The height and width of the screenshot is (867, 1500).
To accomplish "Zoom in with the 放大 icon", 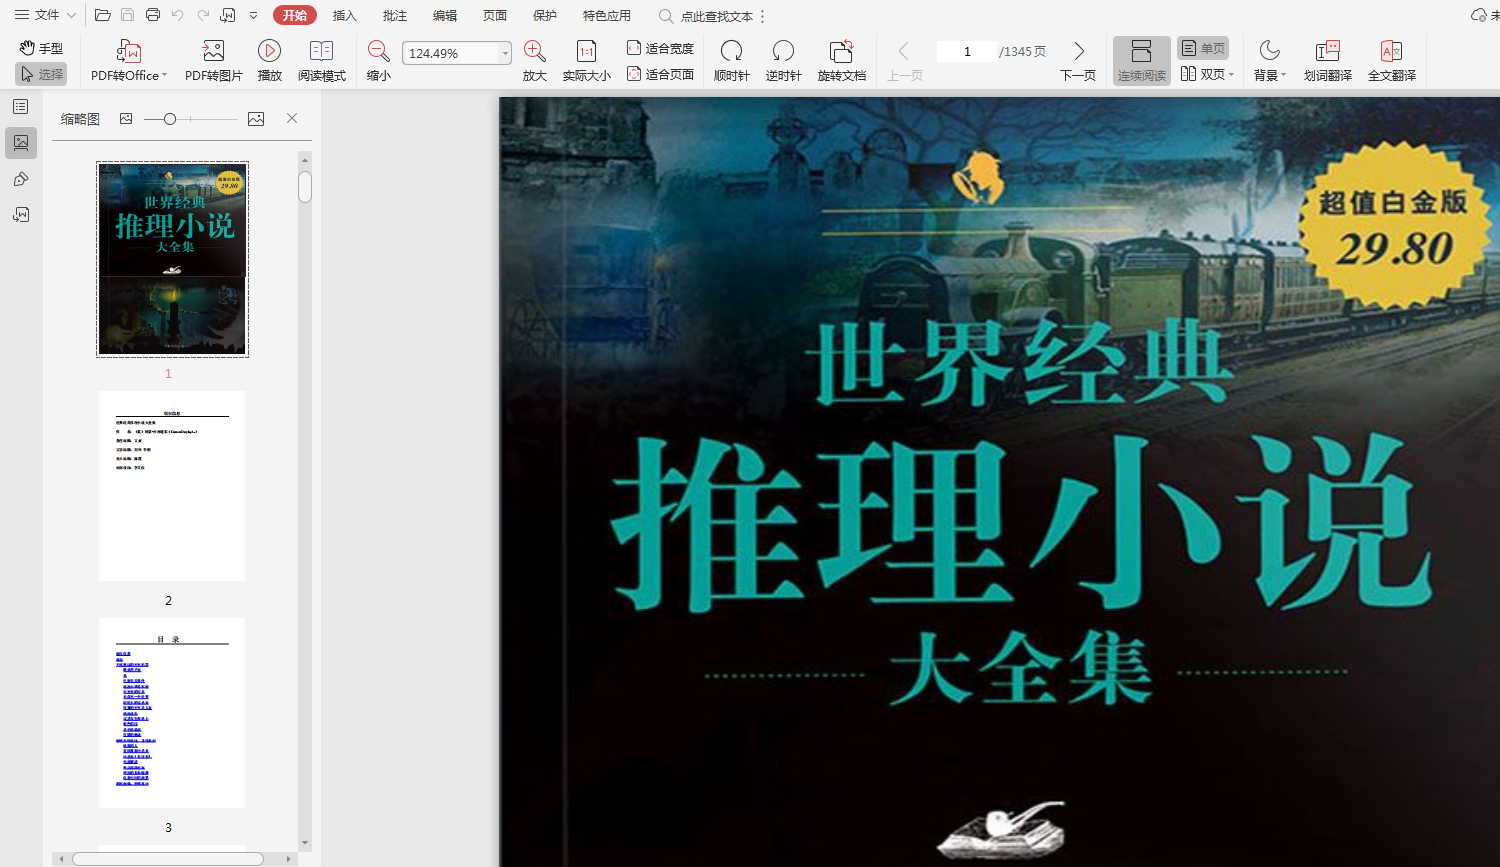I will [x=534, y=51].
